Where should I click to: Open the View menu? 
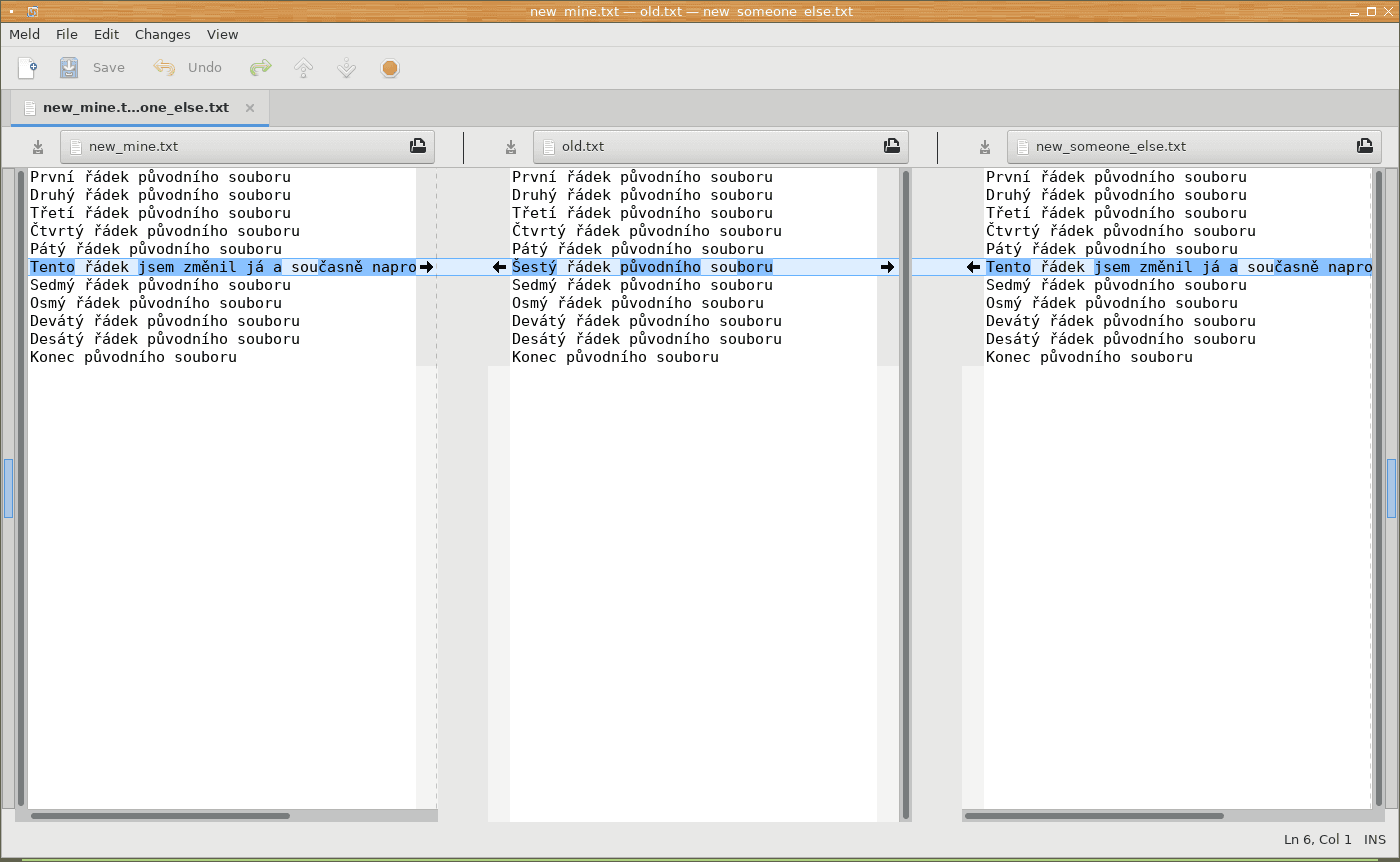tap(222, 34)
